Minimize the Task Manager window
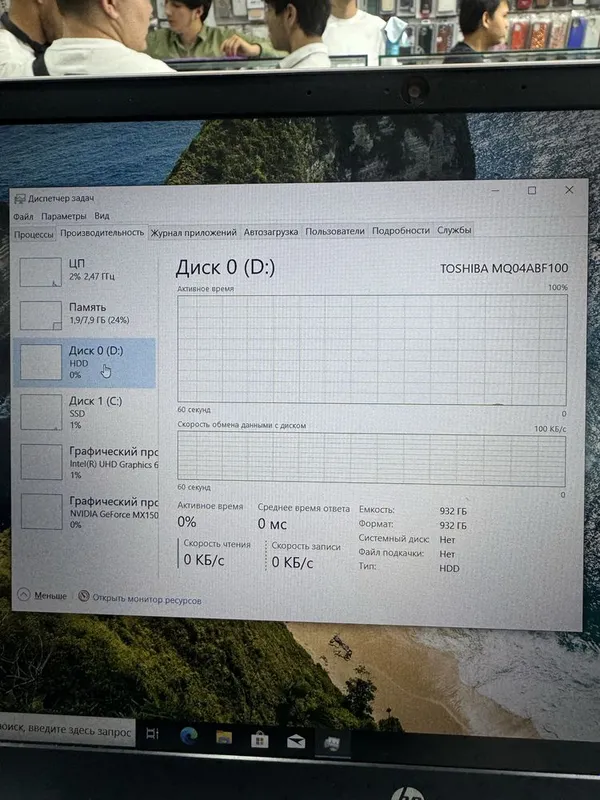The height and width of the screenshot is (800, 600). [496, 191]
